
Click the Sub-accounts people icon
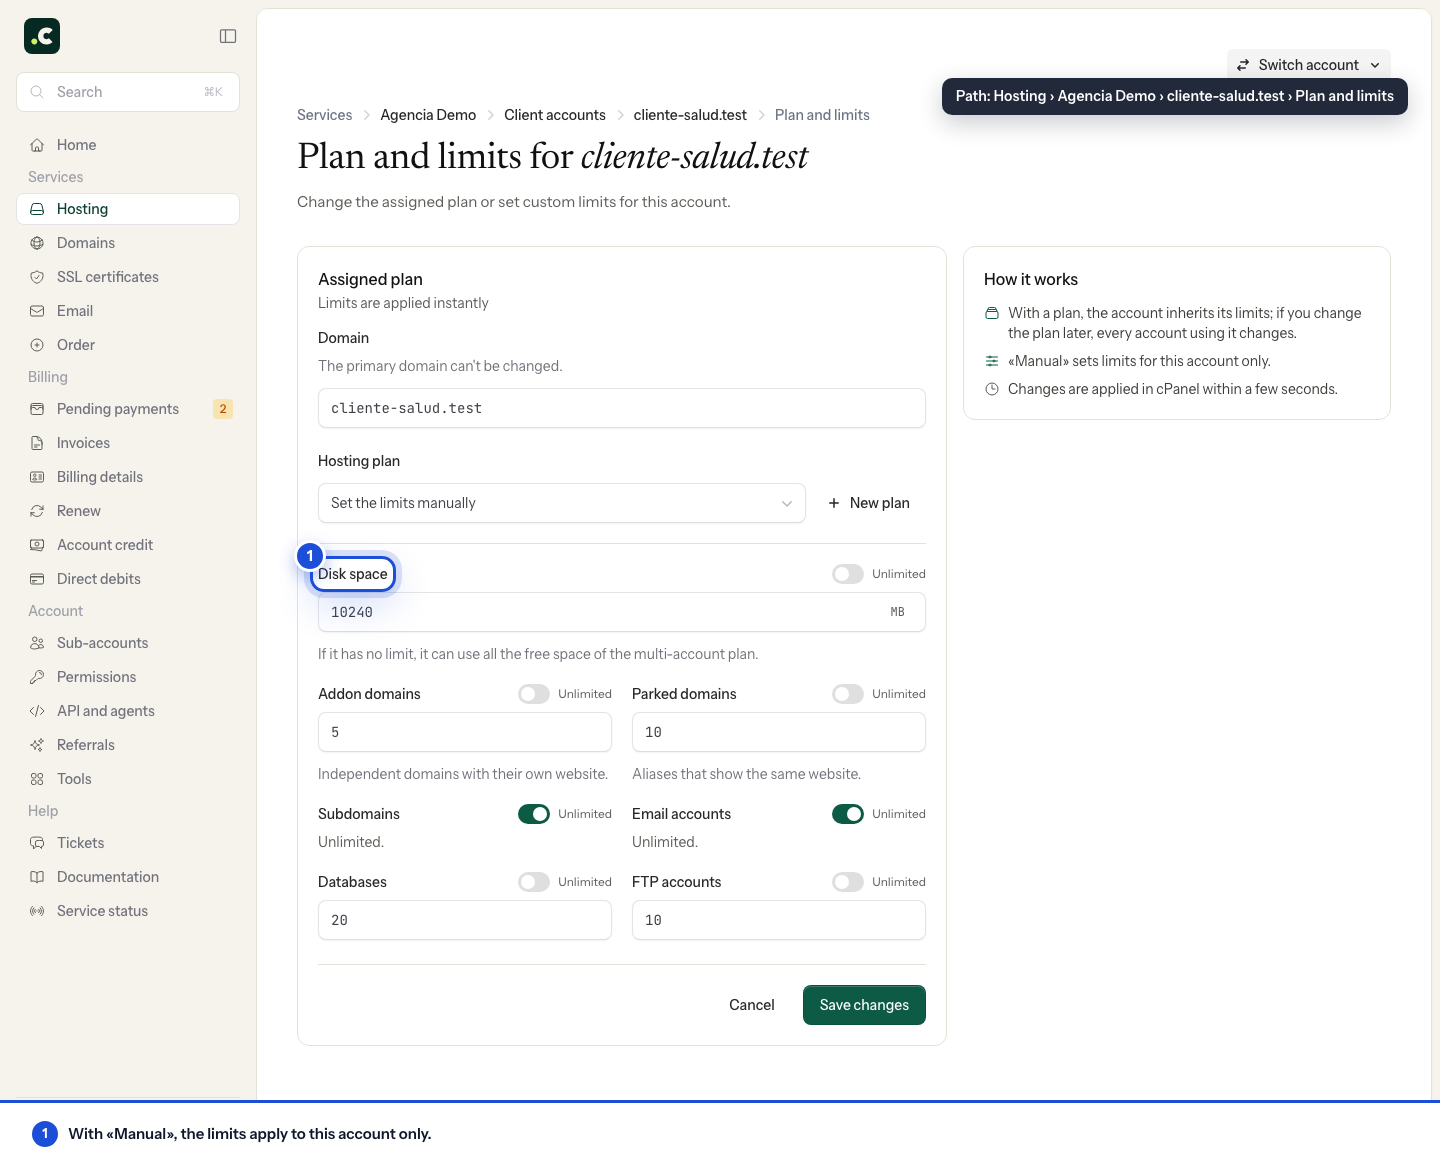point(37,643)
